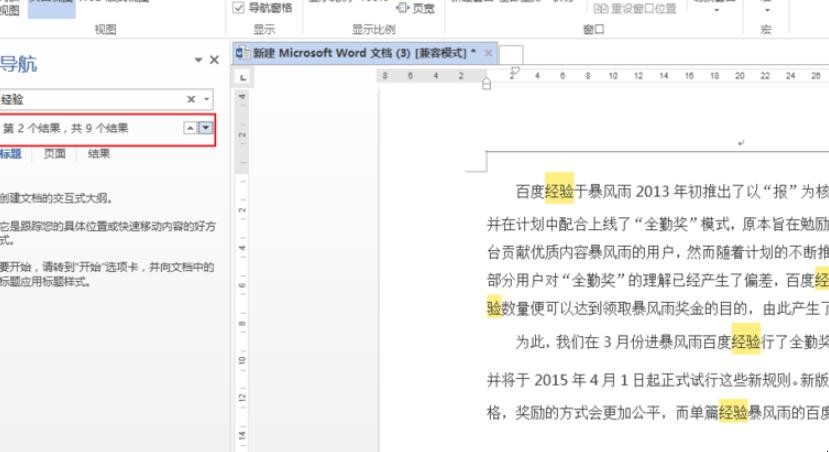Open the 结果 tab in navigation
The image size is (829, 452).
[x=99, y=154]
